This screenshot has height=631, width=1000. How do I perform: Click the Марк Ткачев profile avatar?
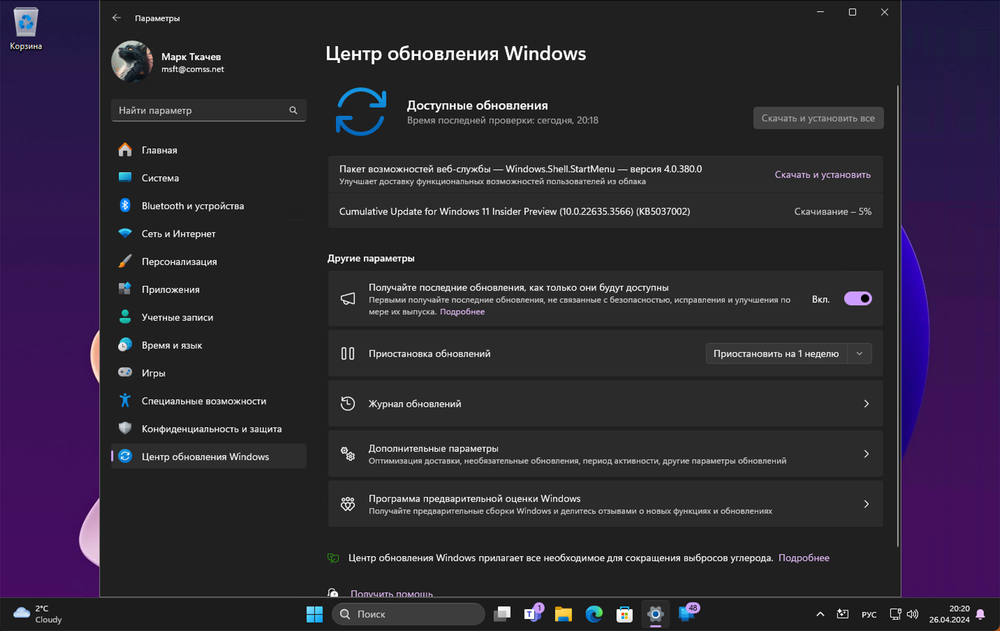132,62
